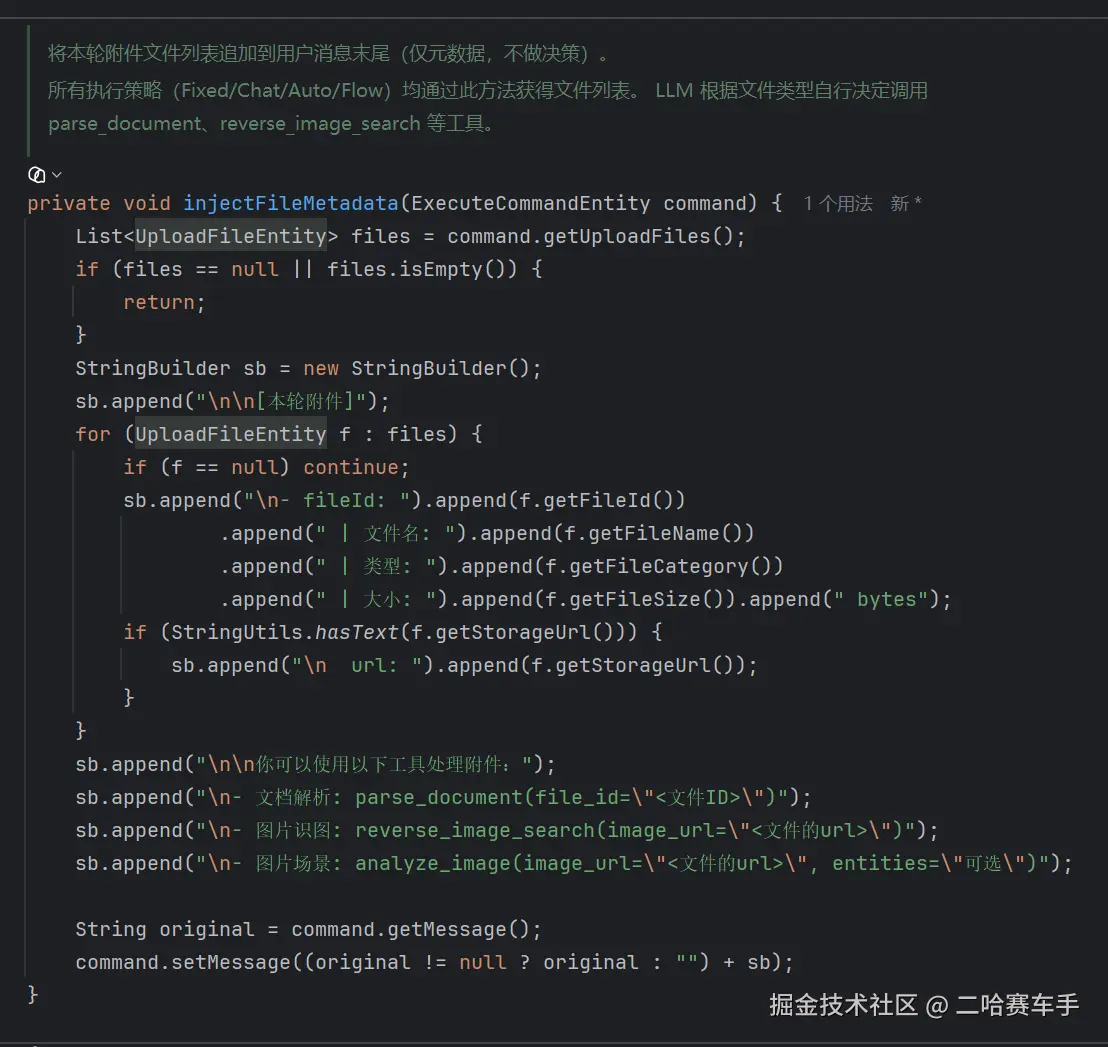Click UploadFileEntity in the for loop
The height and width of the screenshot is (1047, 1108).
point(231,434)
